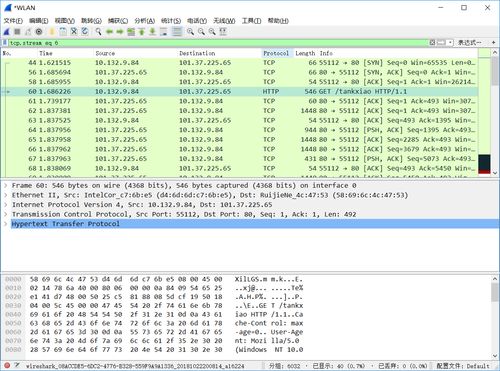Expand Hypertext Transfer Protocol details
The image size is (500, 371).
click(5, 224)
